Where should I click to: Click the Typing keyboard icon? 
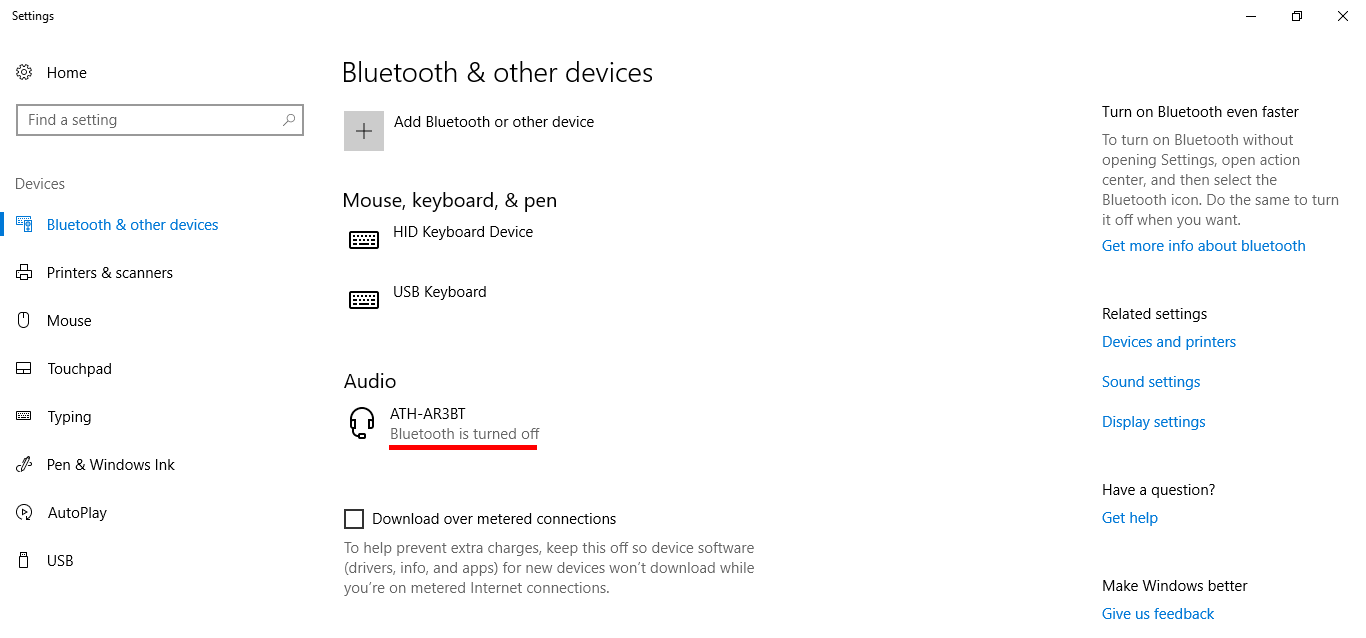[x=24, y=416]
